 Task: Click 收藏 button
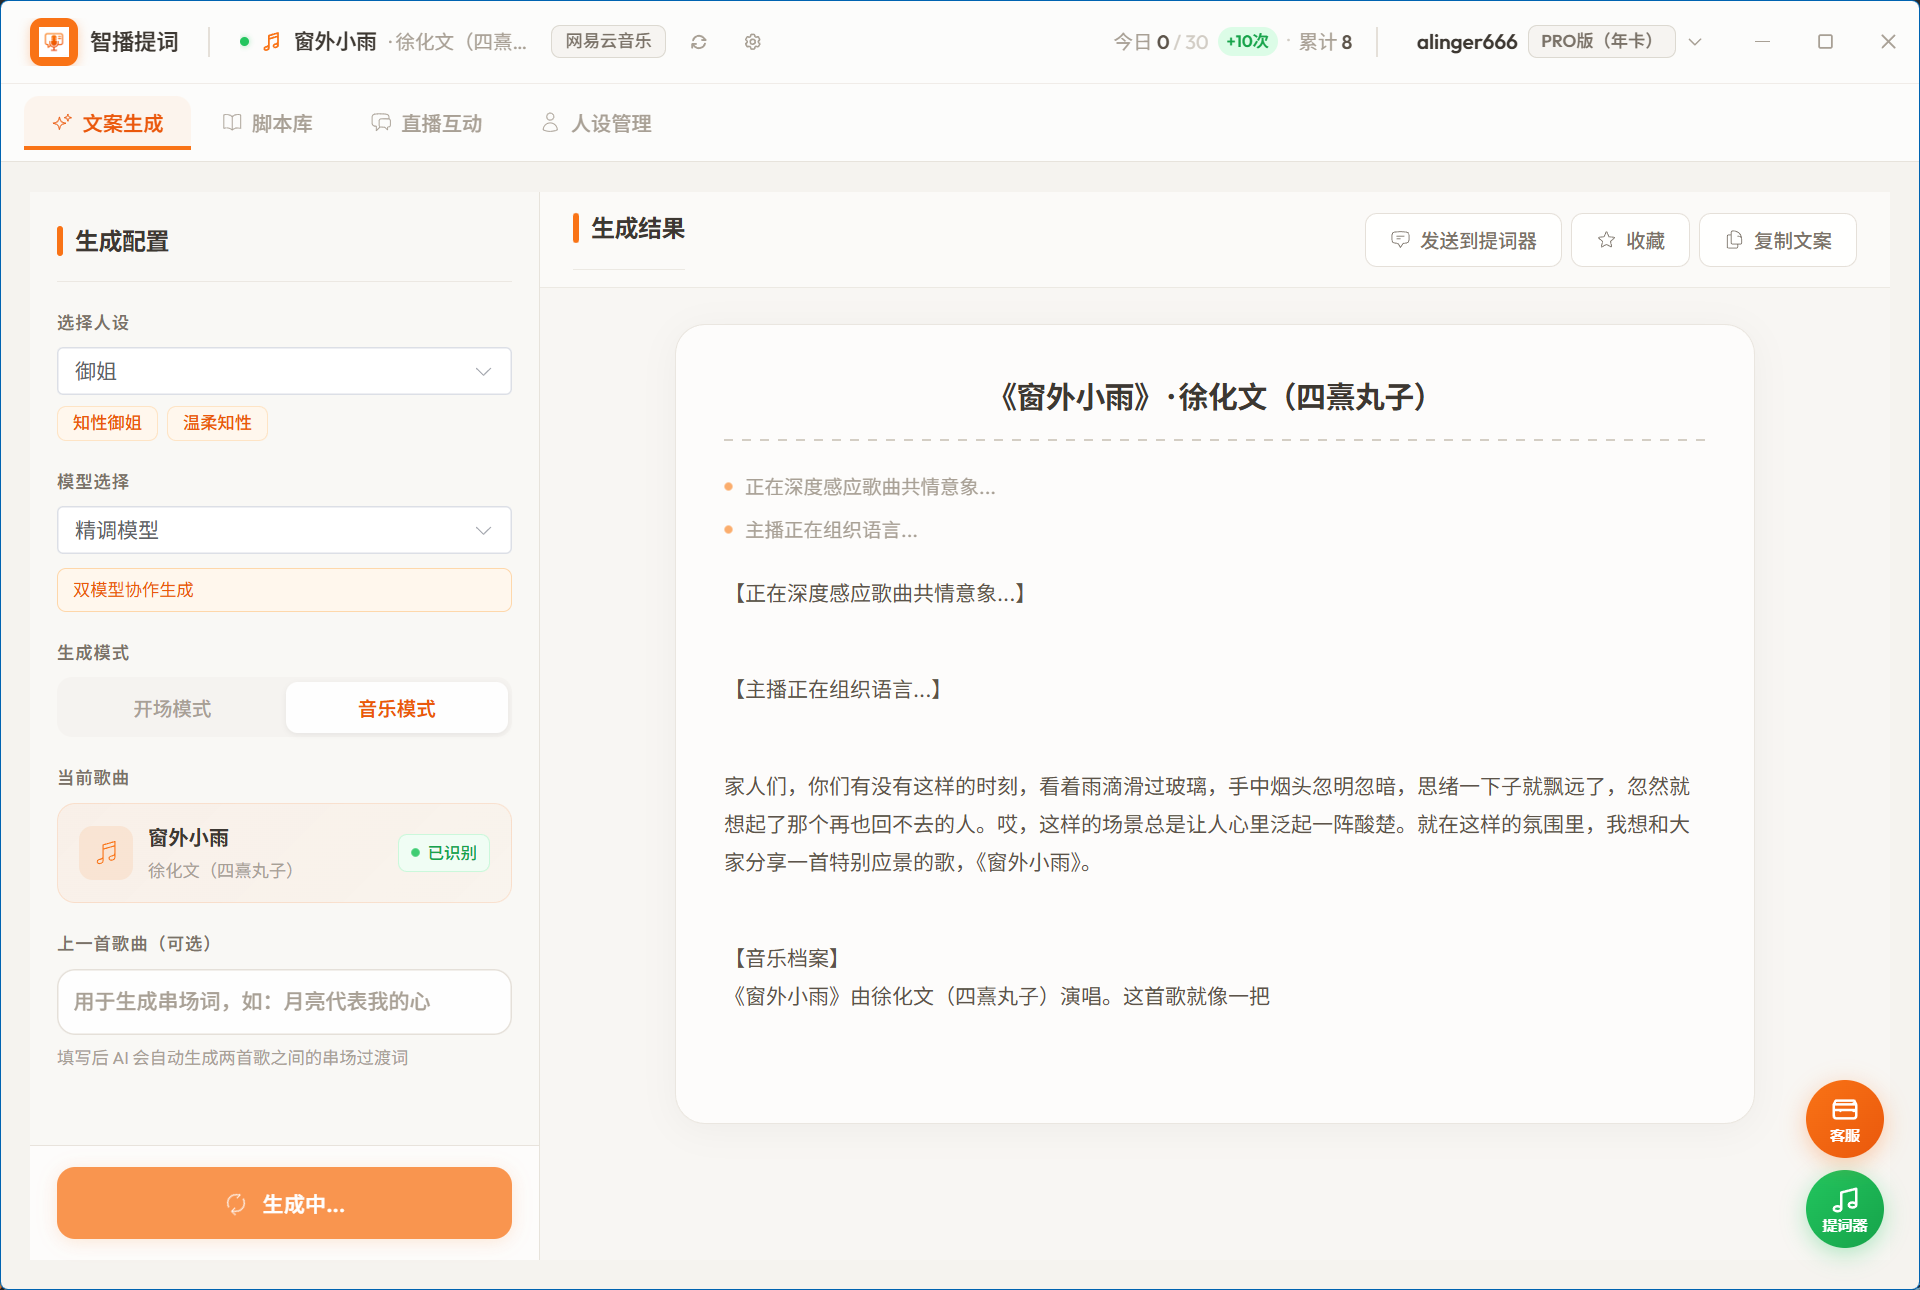(1630, 240)
